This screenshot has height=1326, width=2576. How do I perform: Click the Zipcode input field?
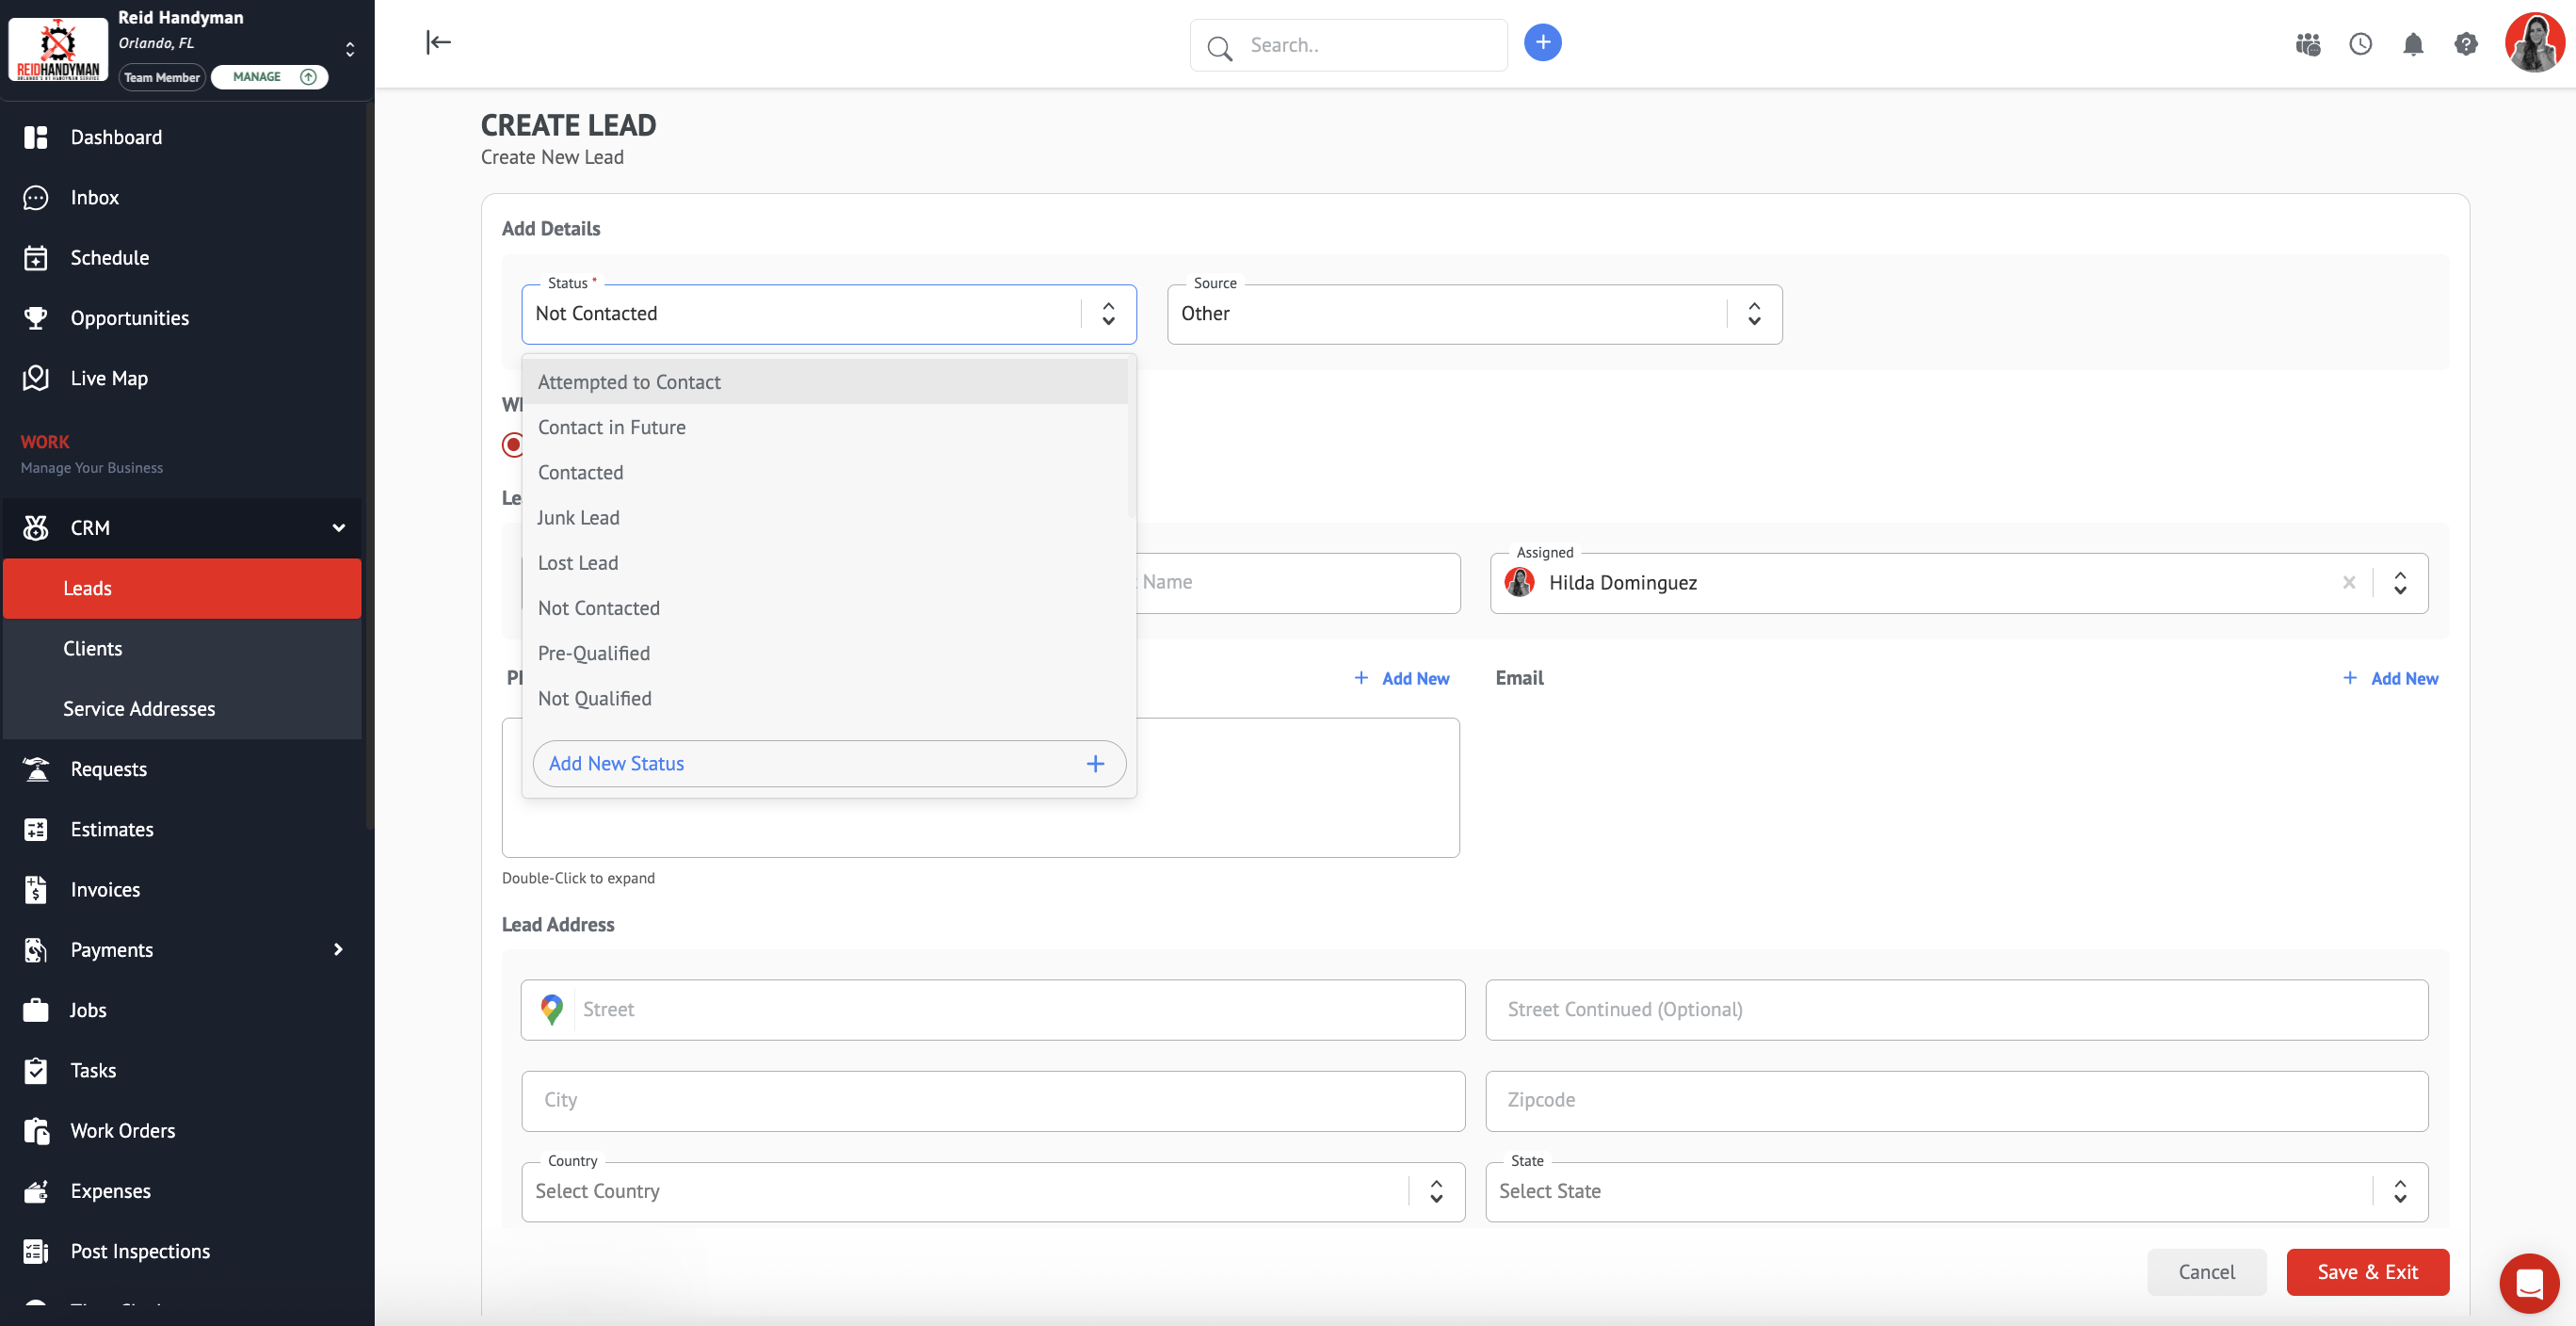1956,1100
